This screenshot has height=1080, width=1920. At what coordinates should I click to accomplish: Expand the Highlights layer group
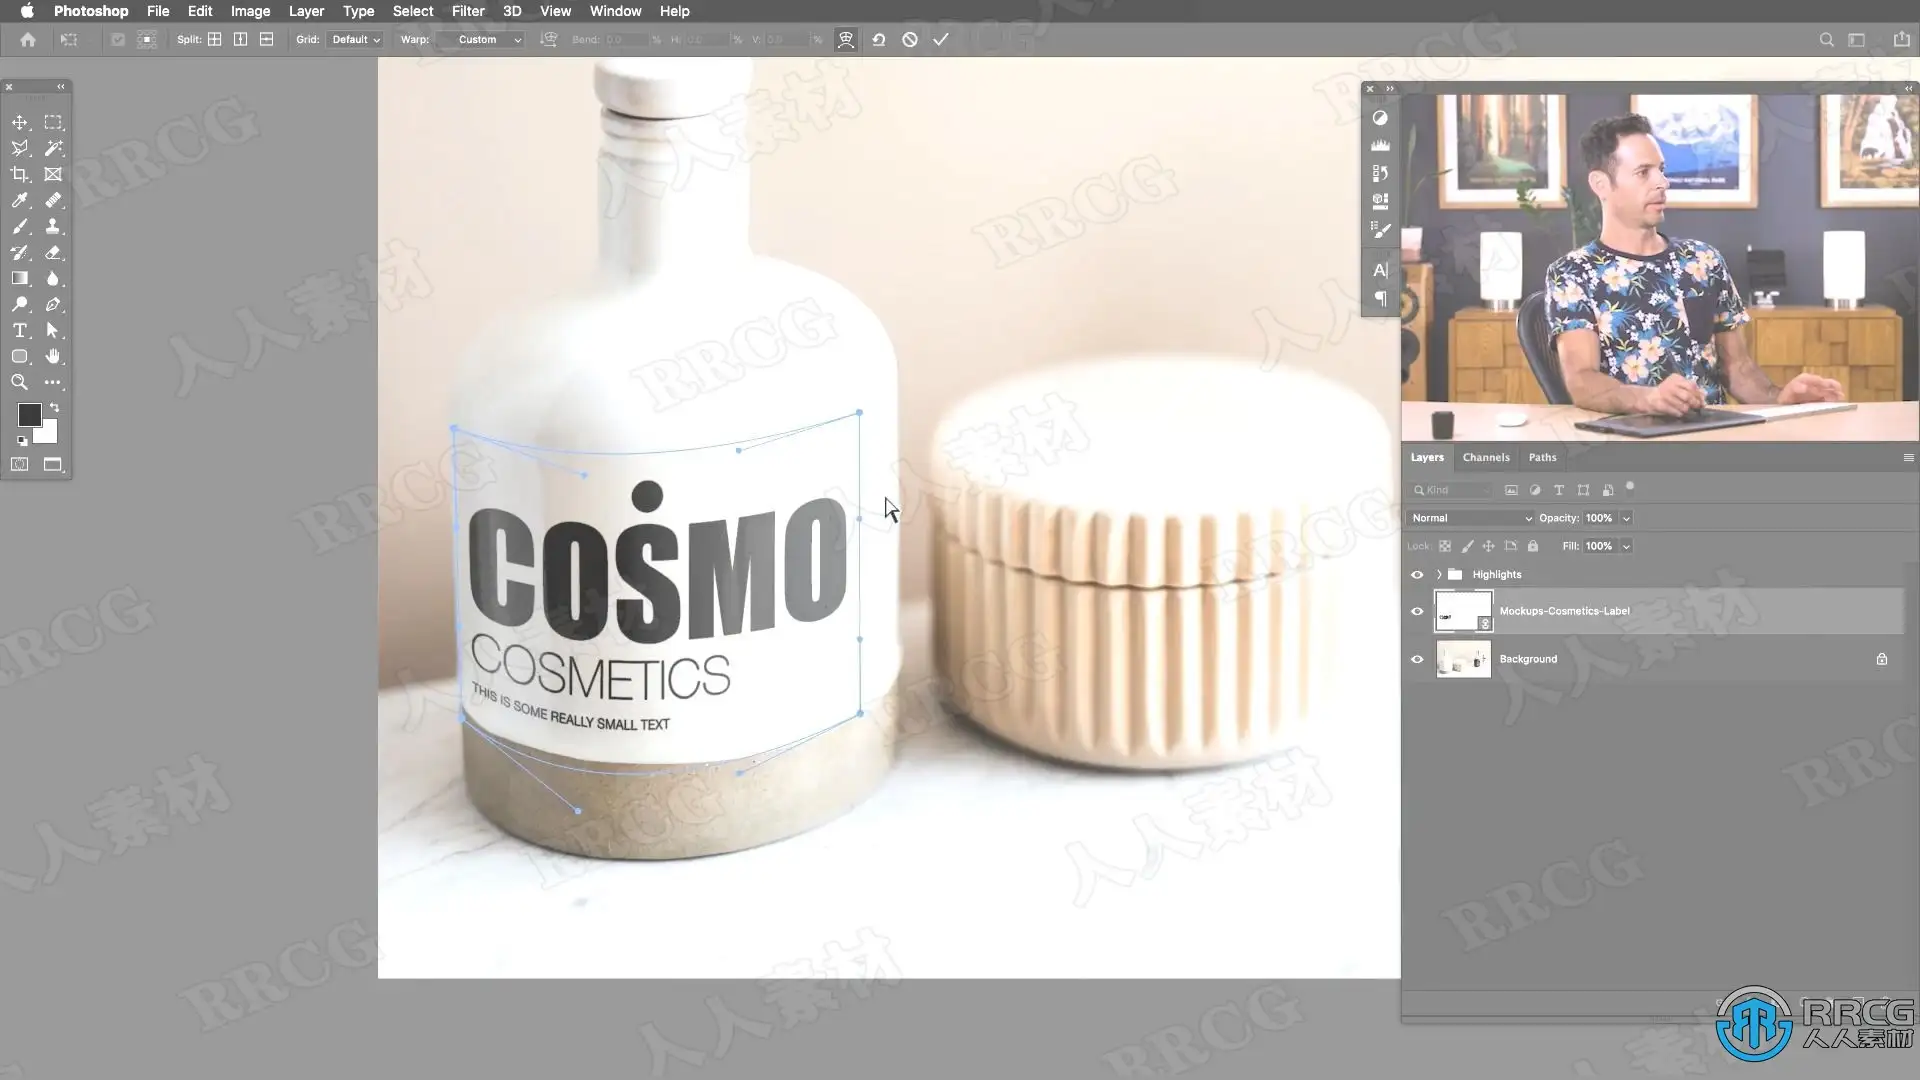tap(1439, 575)
